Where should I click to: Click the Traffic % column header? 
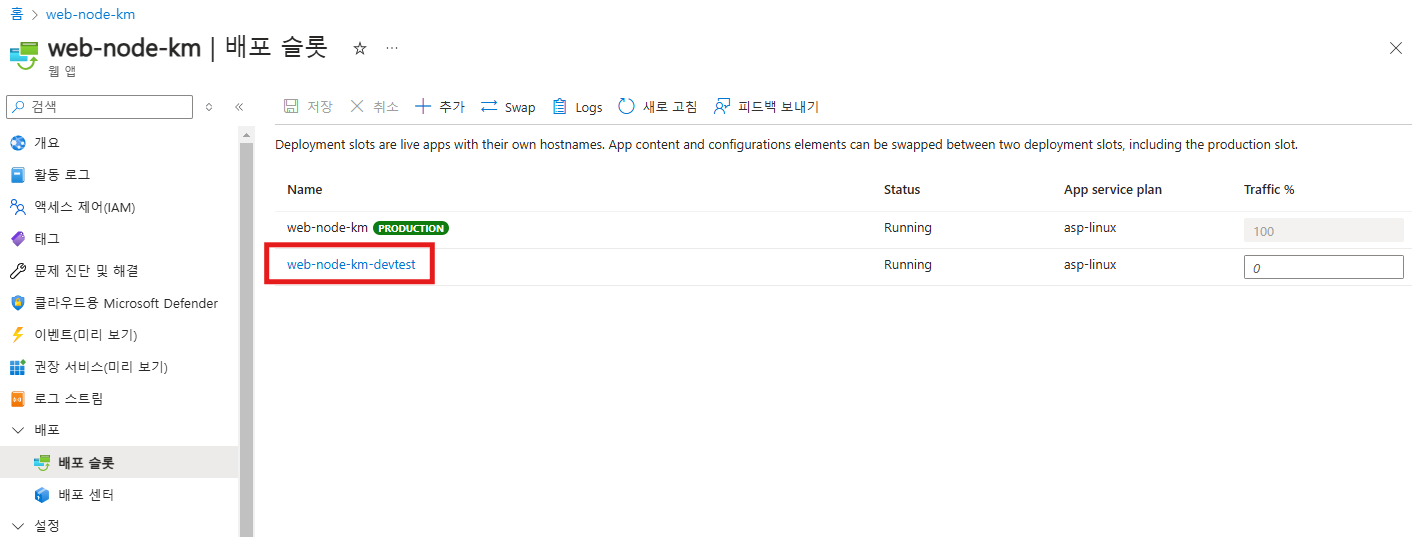pos(1269,189)
